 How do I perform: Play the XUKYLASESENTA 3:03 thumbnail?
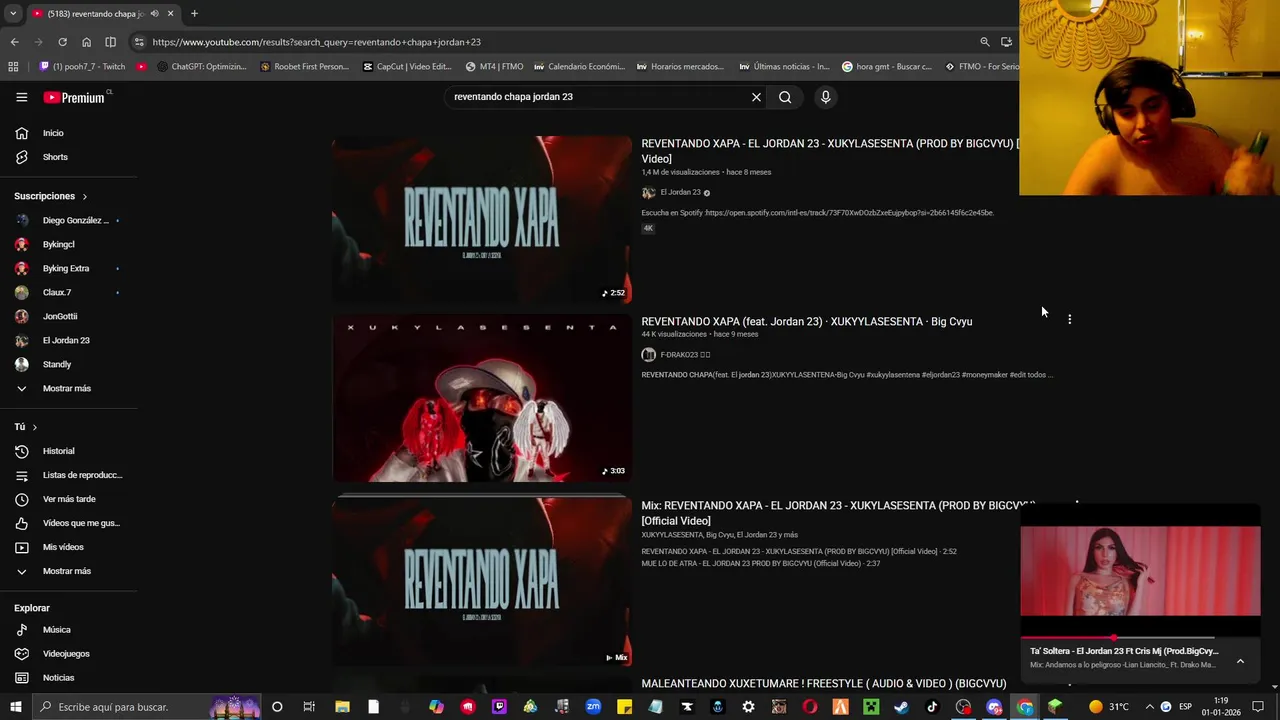coord(482,399)
